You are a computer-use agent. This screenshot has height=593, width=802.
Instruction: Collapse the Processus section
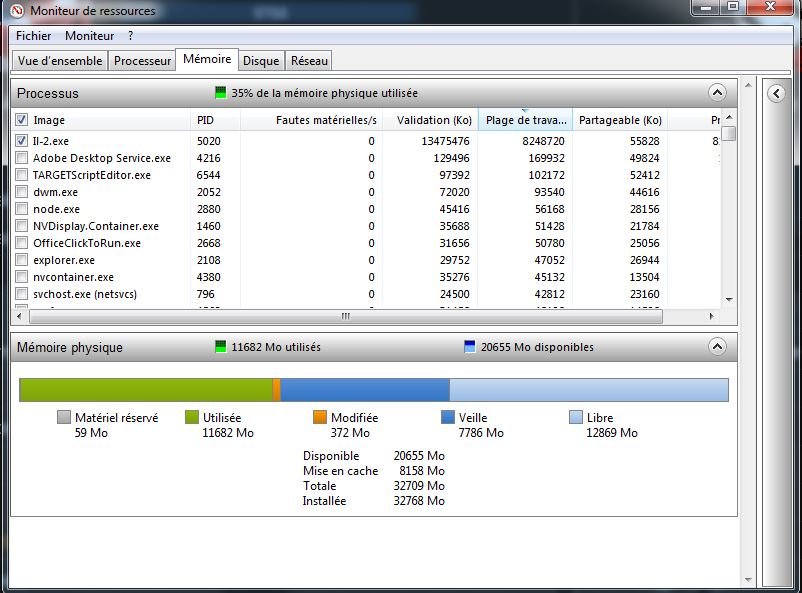pos(717,93)
